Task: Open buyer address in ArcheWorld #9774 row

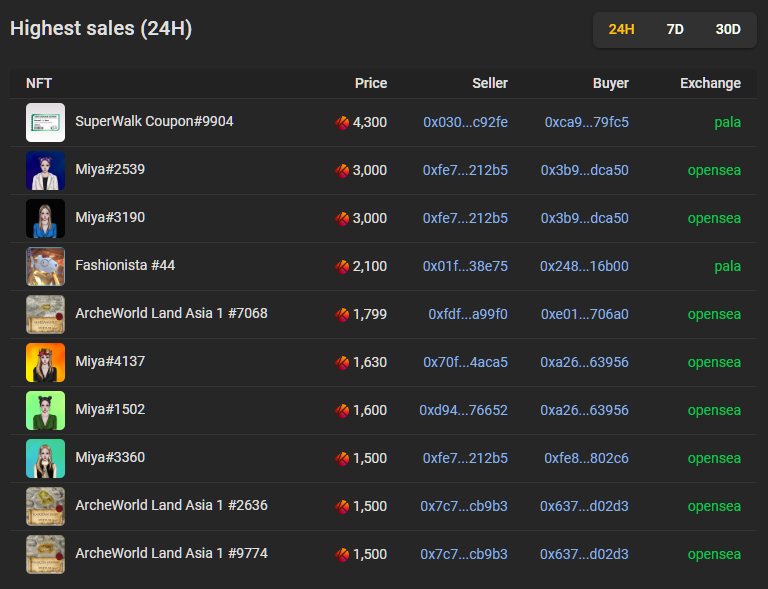Action: click(584, 554)
